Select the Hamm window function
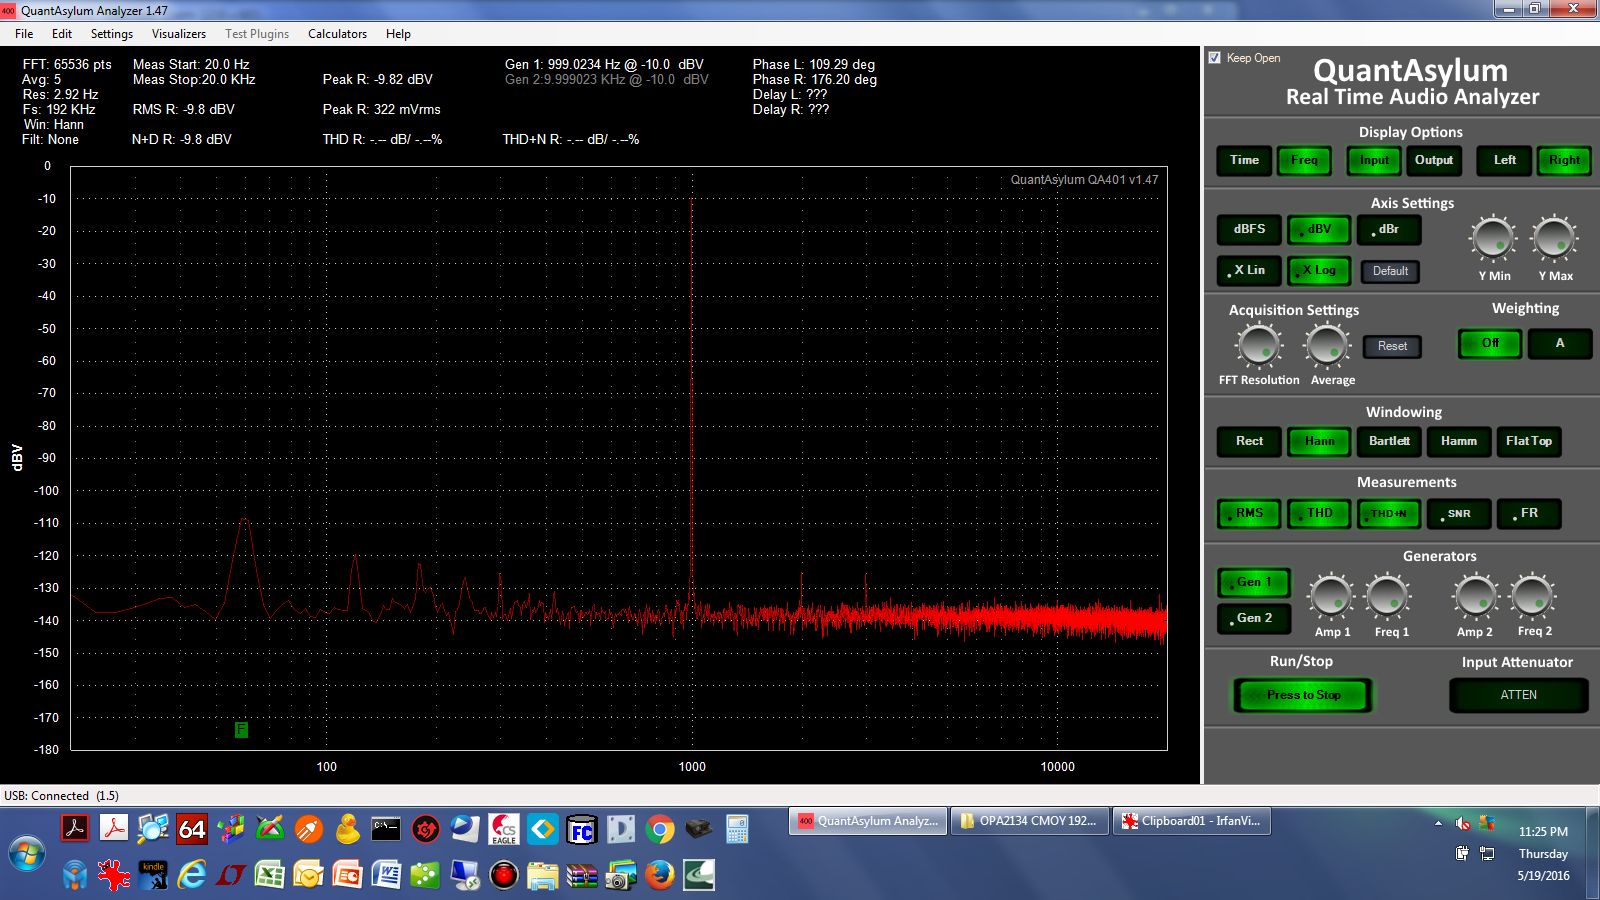The height and width of the screenshot is (900, 1600). (x=1458, y=441)
